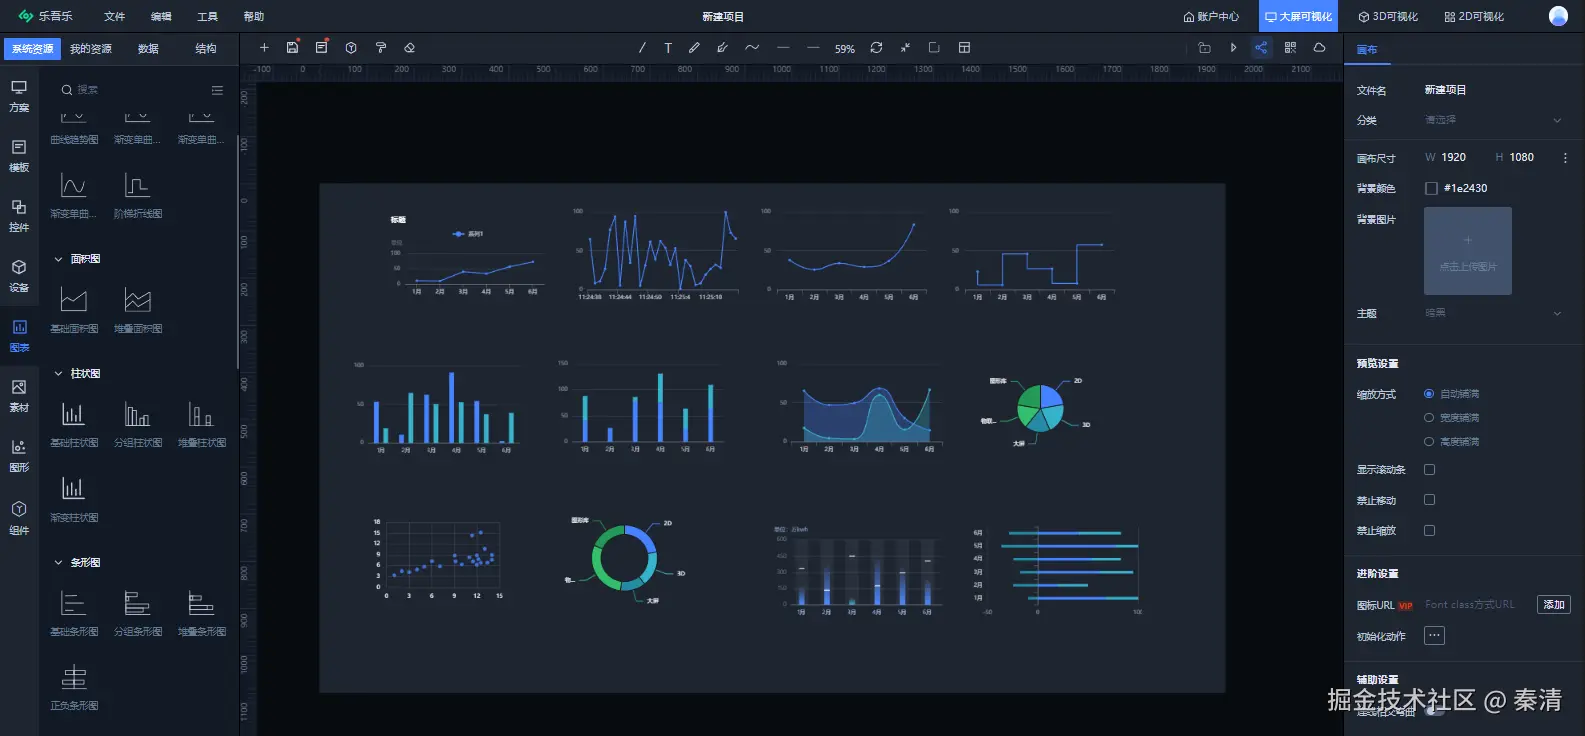Screen dimensions: 1585x736
Task: Collapse the 条形图 category
Action: point(58,563)
